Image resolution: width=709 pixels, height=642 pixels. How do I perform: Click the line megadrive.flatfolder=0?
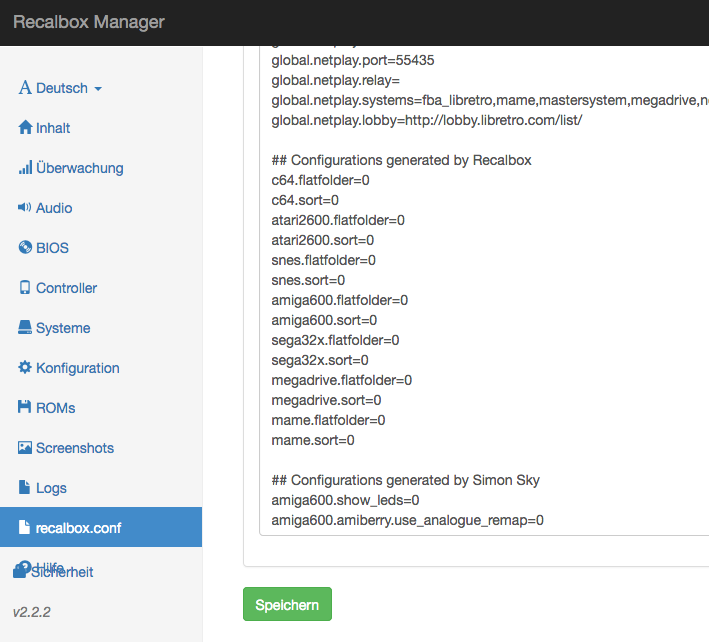(x=342, y=380)
